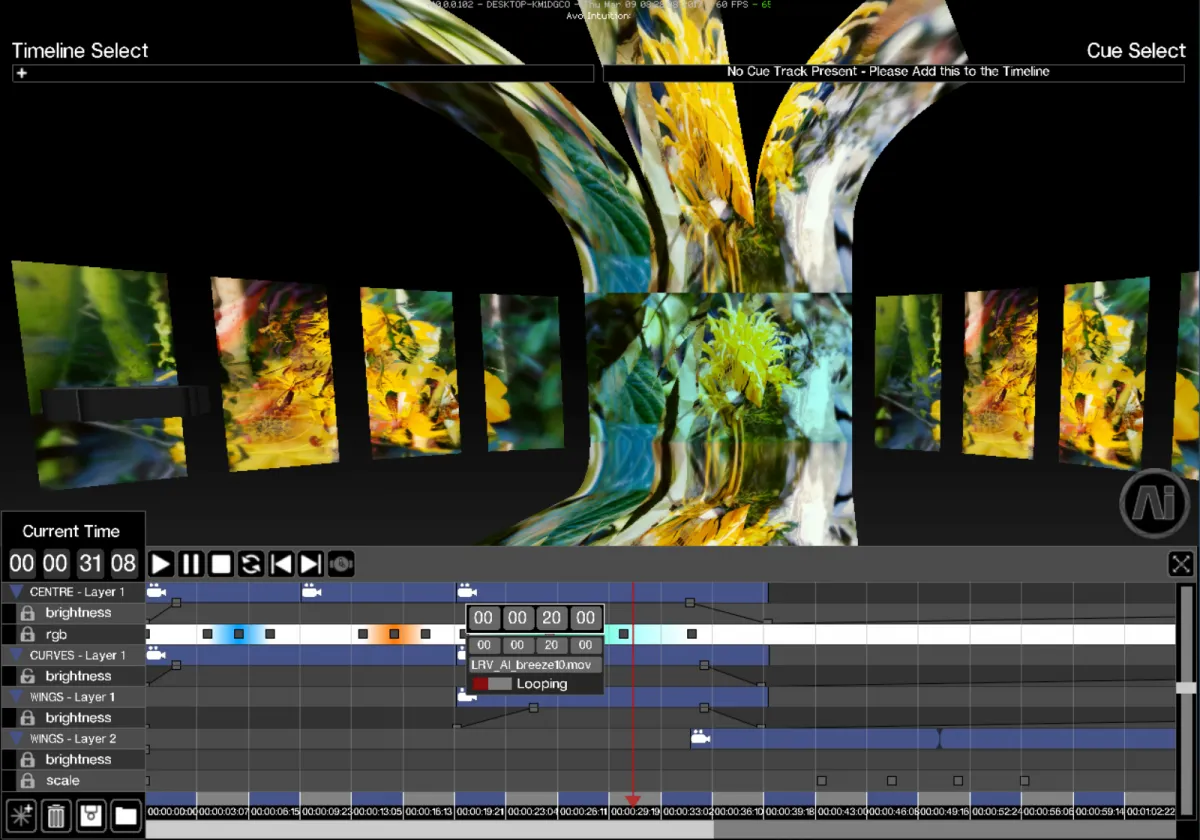Save the timeline with the floppy disk icon
Screen dimensions: 1200x840
91,815
